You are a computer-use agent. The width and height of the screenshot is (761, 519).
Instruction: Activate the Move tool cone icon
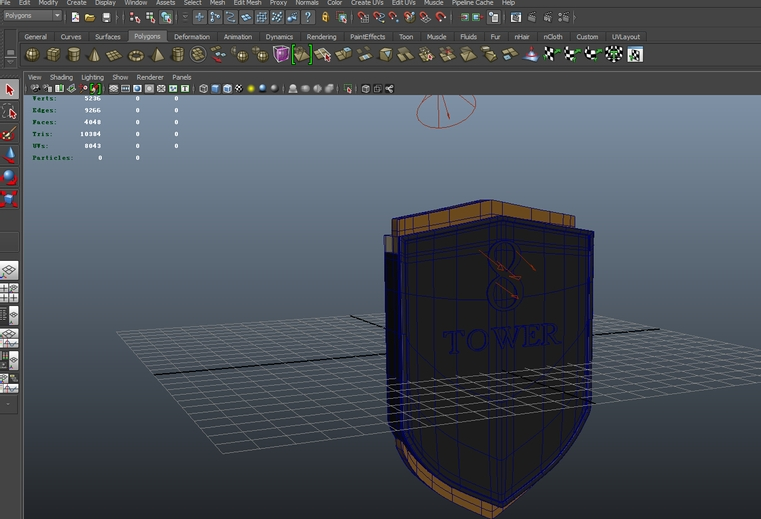tap(9, 155)
